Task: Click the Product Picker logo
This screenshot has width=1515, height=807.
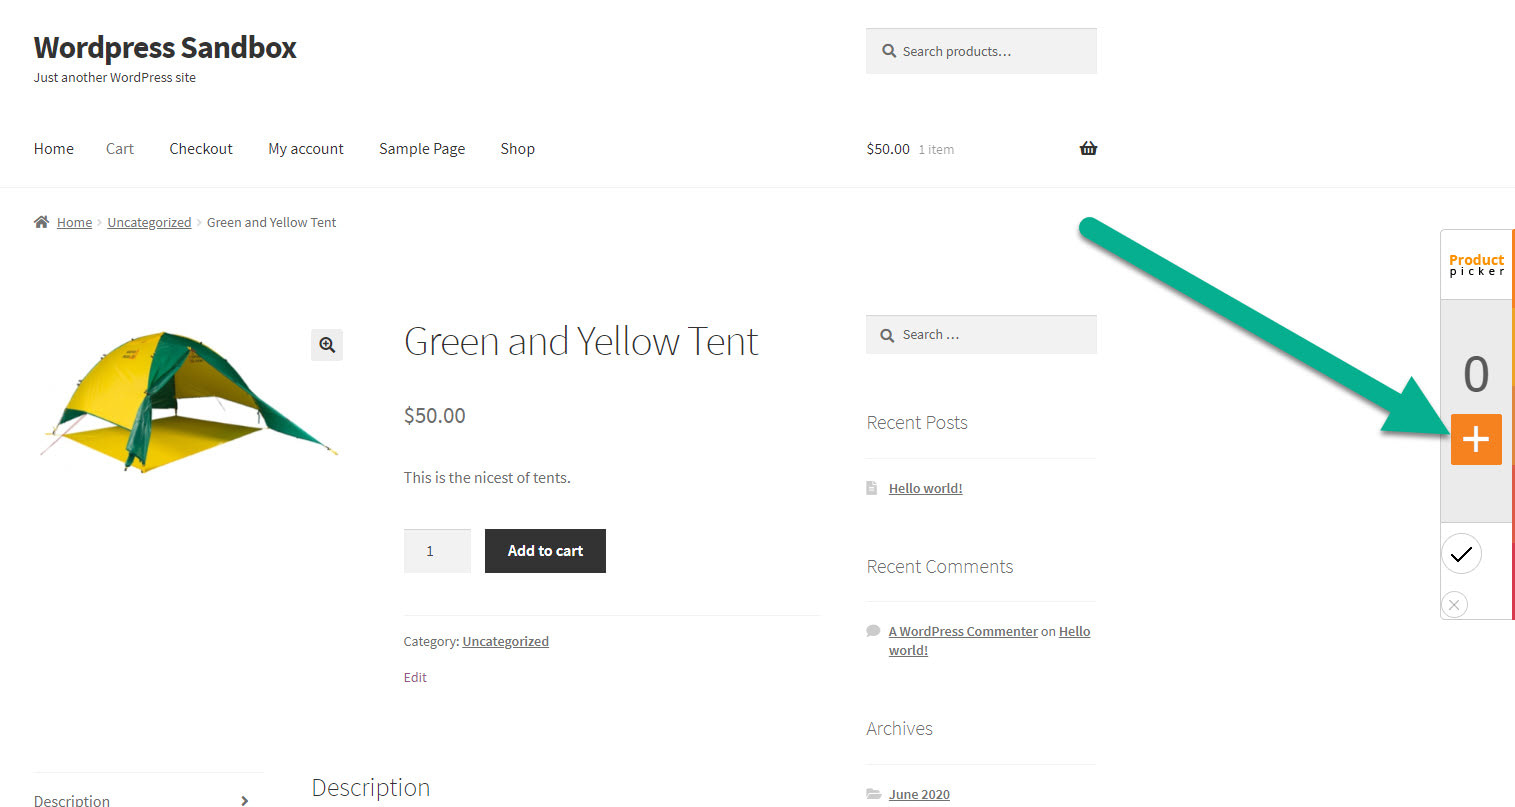Action: 1476,265
